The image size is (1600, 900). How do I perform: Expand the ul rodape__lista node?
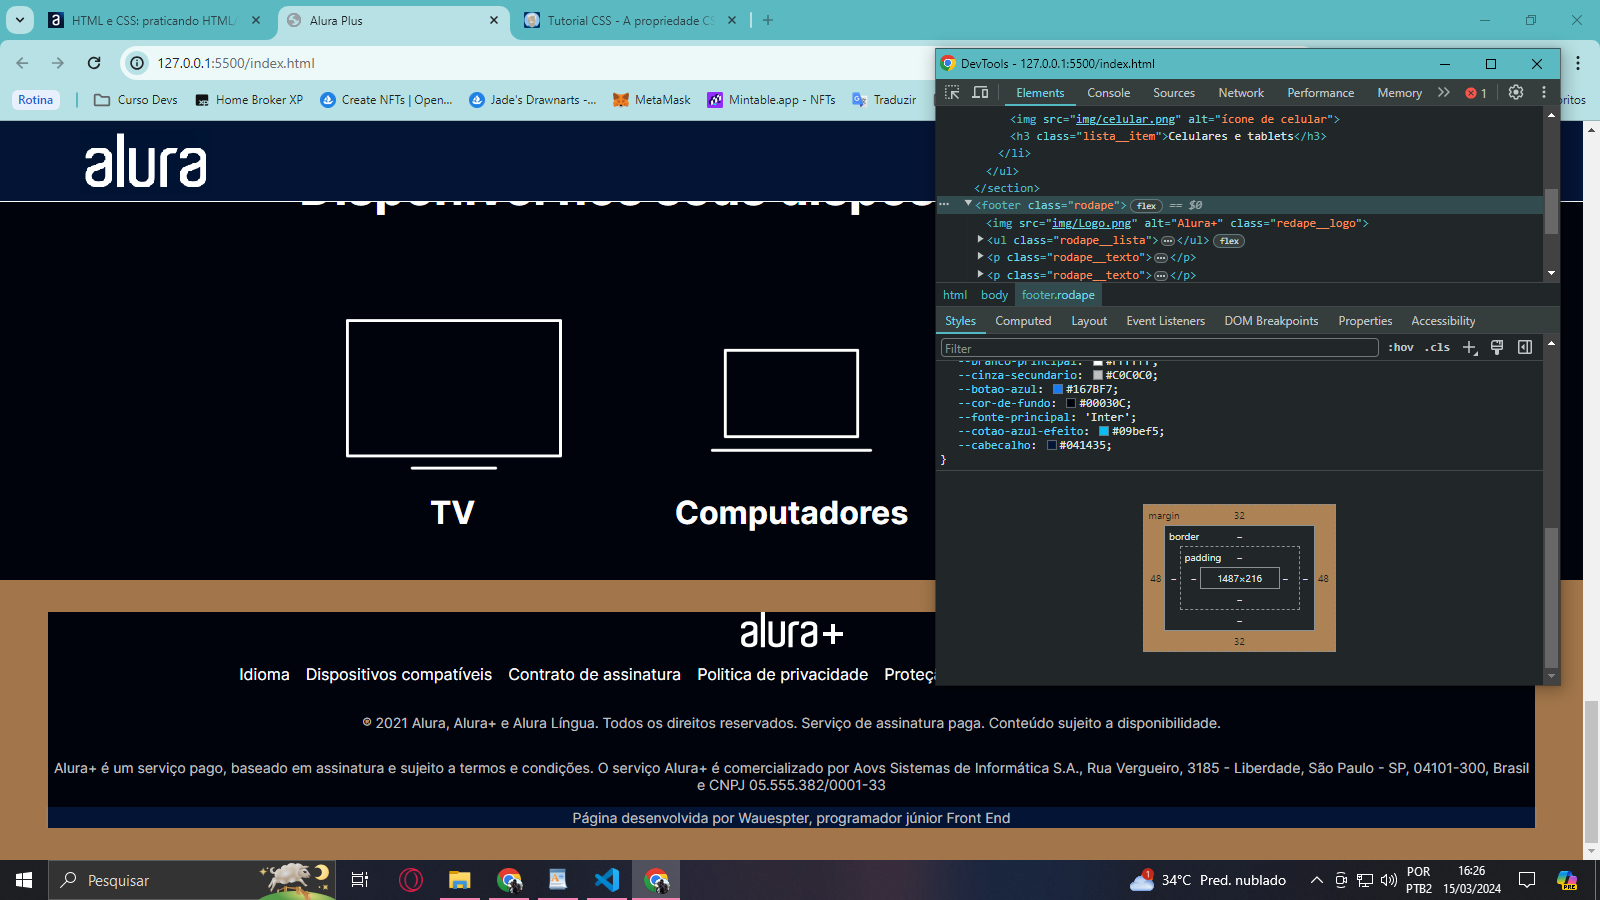980,240
